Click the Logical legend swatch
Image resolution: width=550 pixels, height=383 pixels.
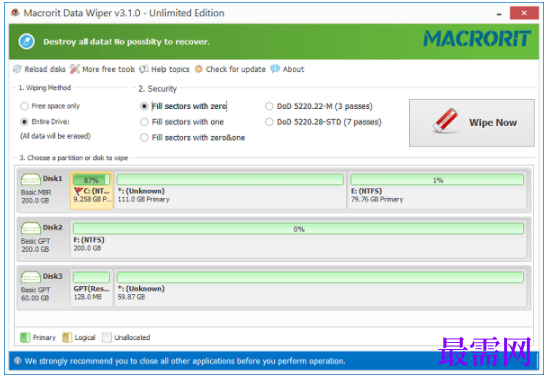67,337
